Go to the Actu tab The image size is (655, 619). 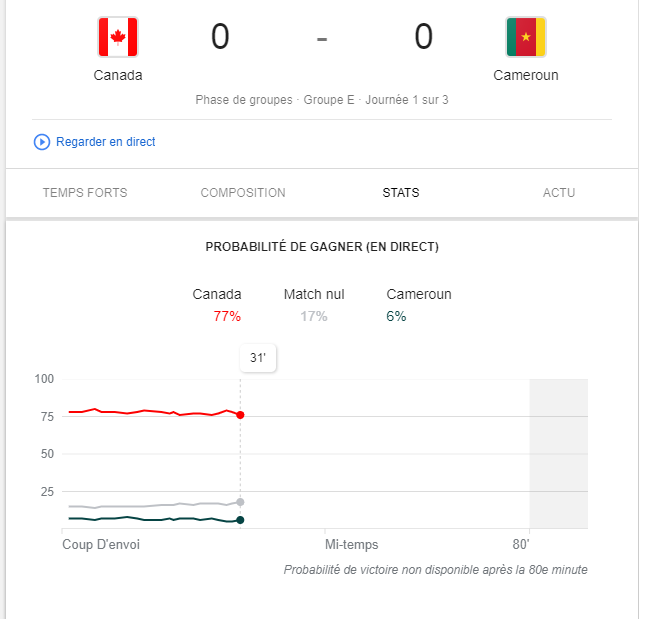click(559, 193)
